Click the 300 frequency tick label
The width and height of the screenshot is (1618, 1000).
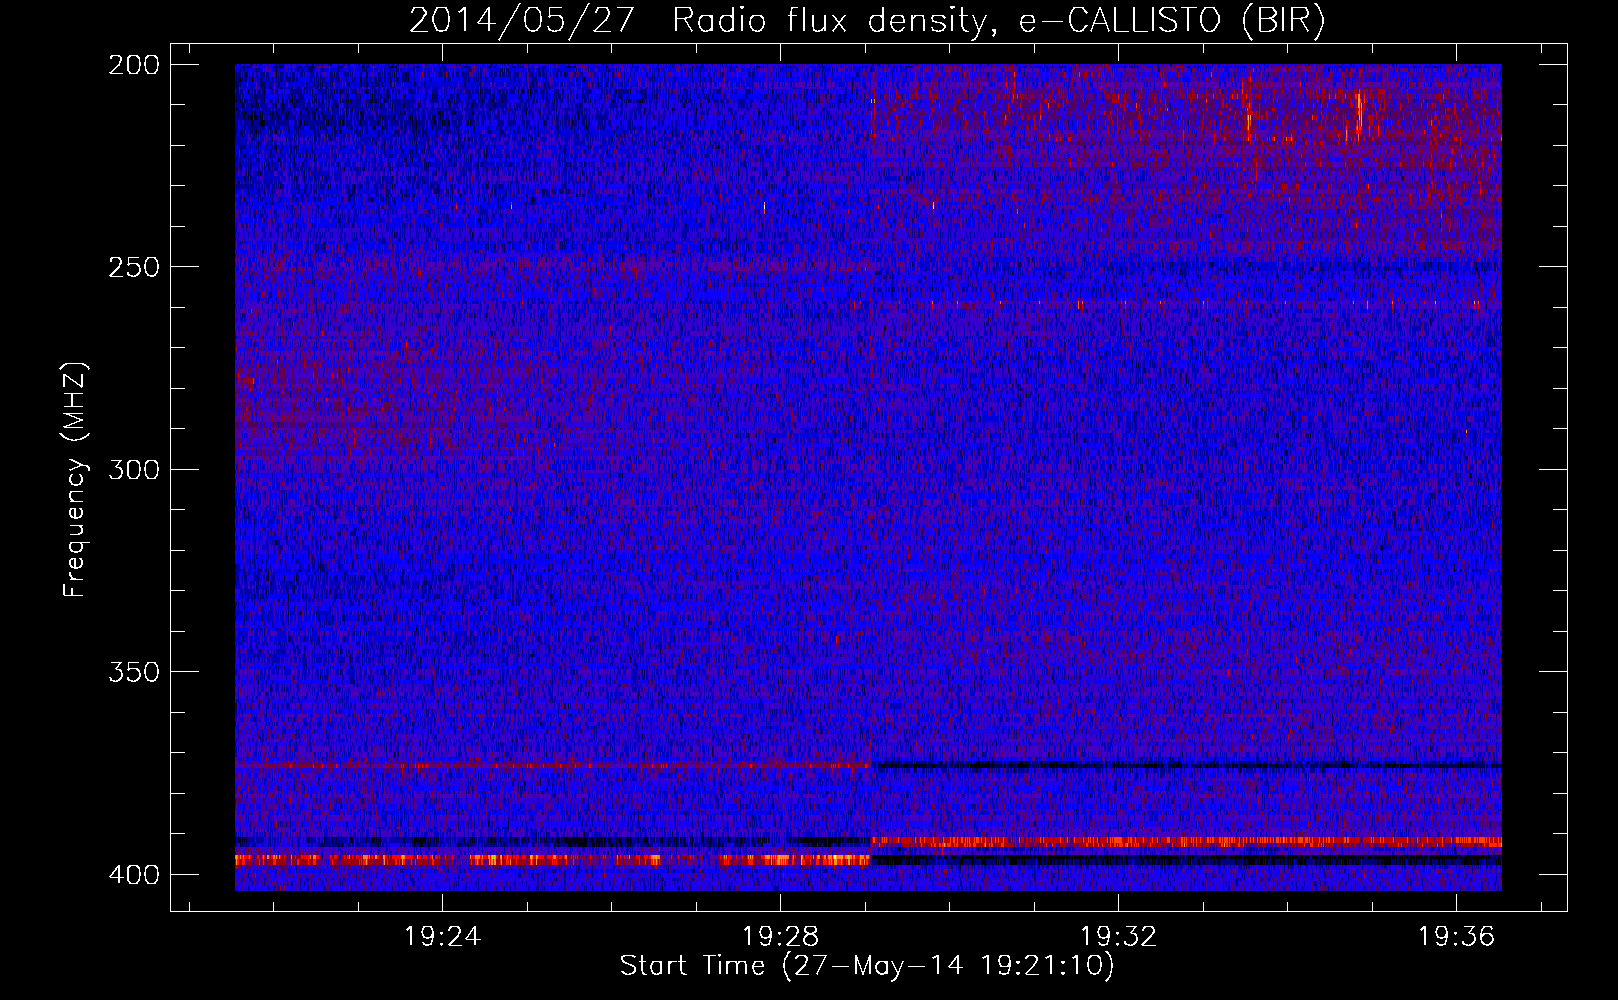coord(134,470)
